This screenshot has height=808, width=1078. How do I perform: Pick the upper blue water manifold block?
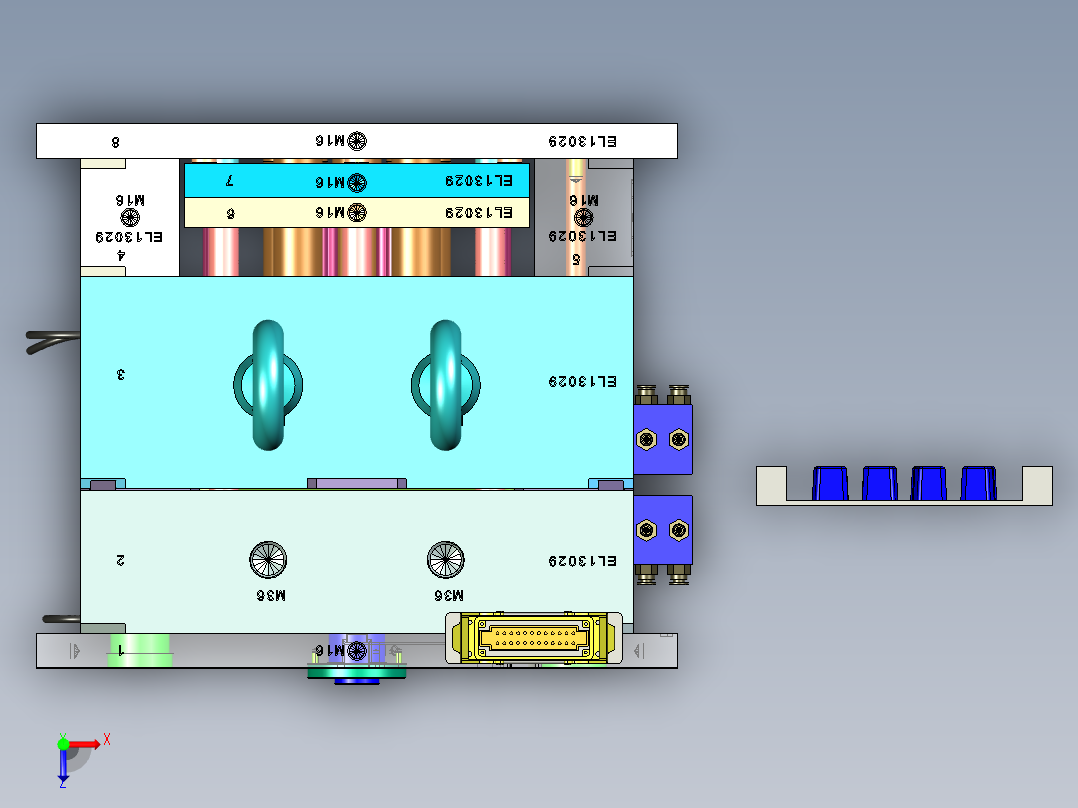[663, 439]
